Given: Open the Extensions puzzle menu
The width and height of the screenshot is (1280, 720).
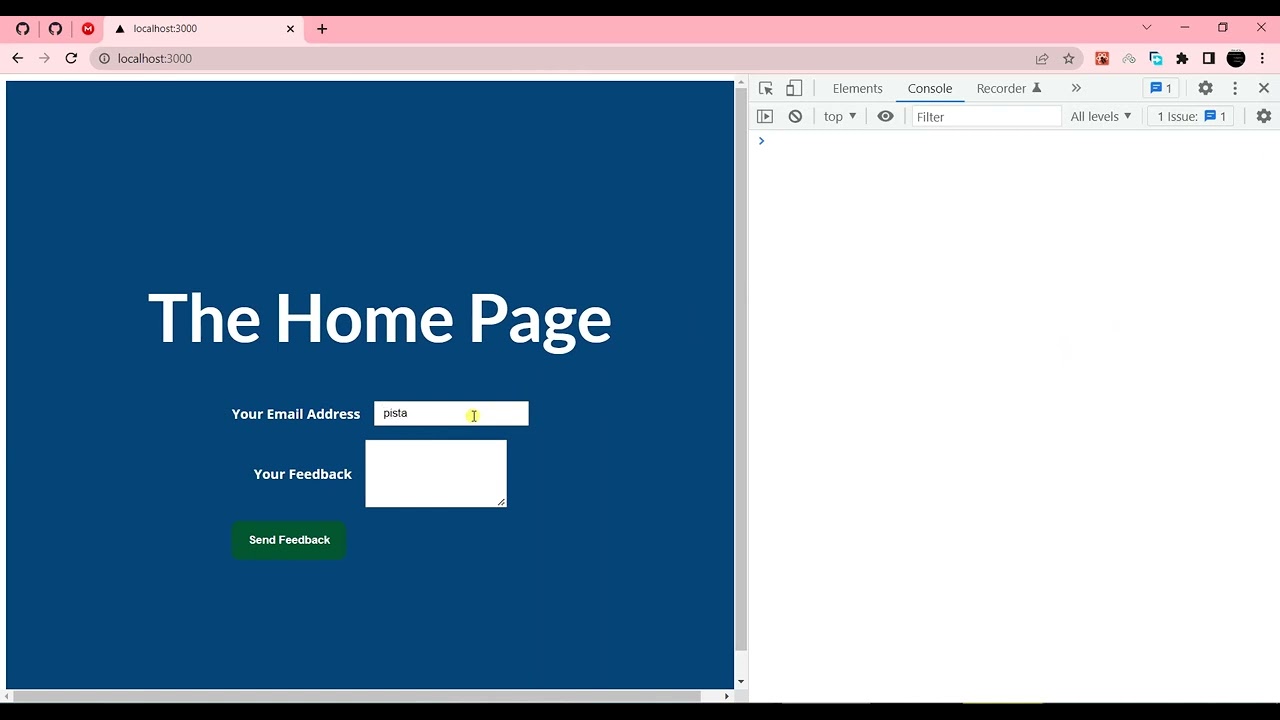Looking at the screenshot, I should 1182,58.
